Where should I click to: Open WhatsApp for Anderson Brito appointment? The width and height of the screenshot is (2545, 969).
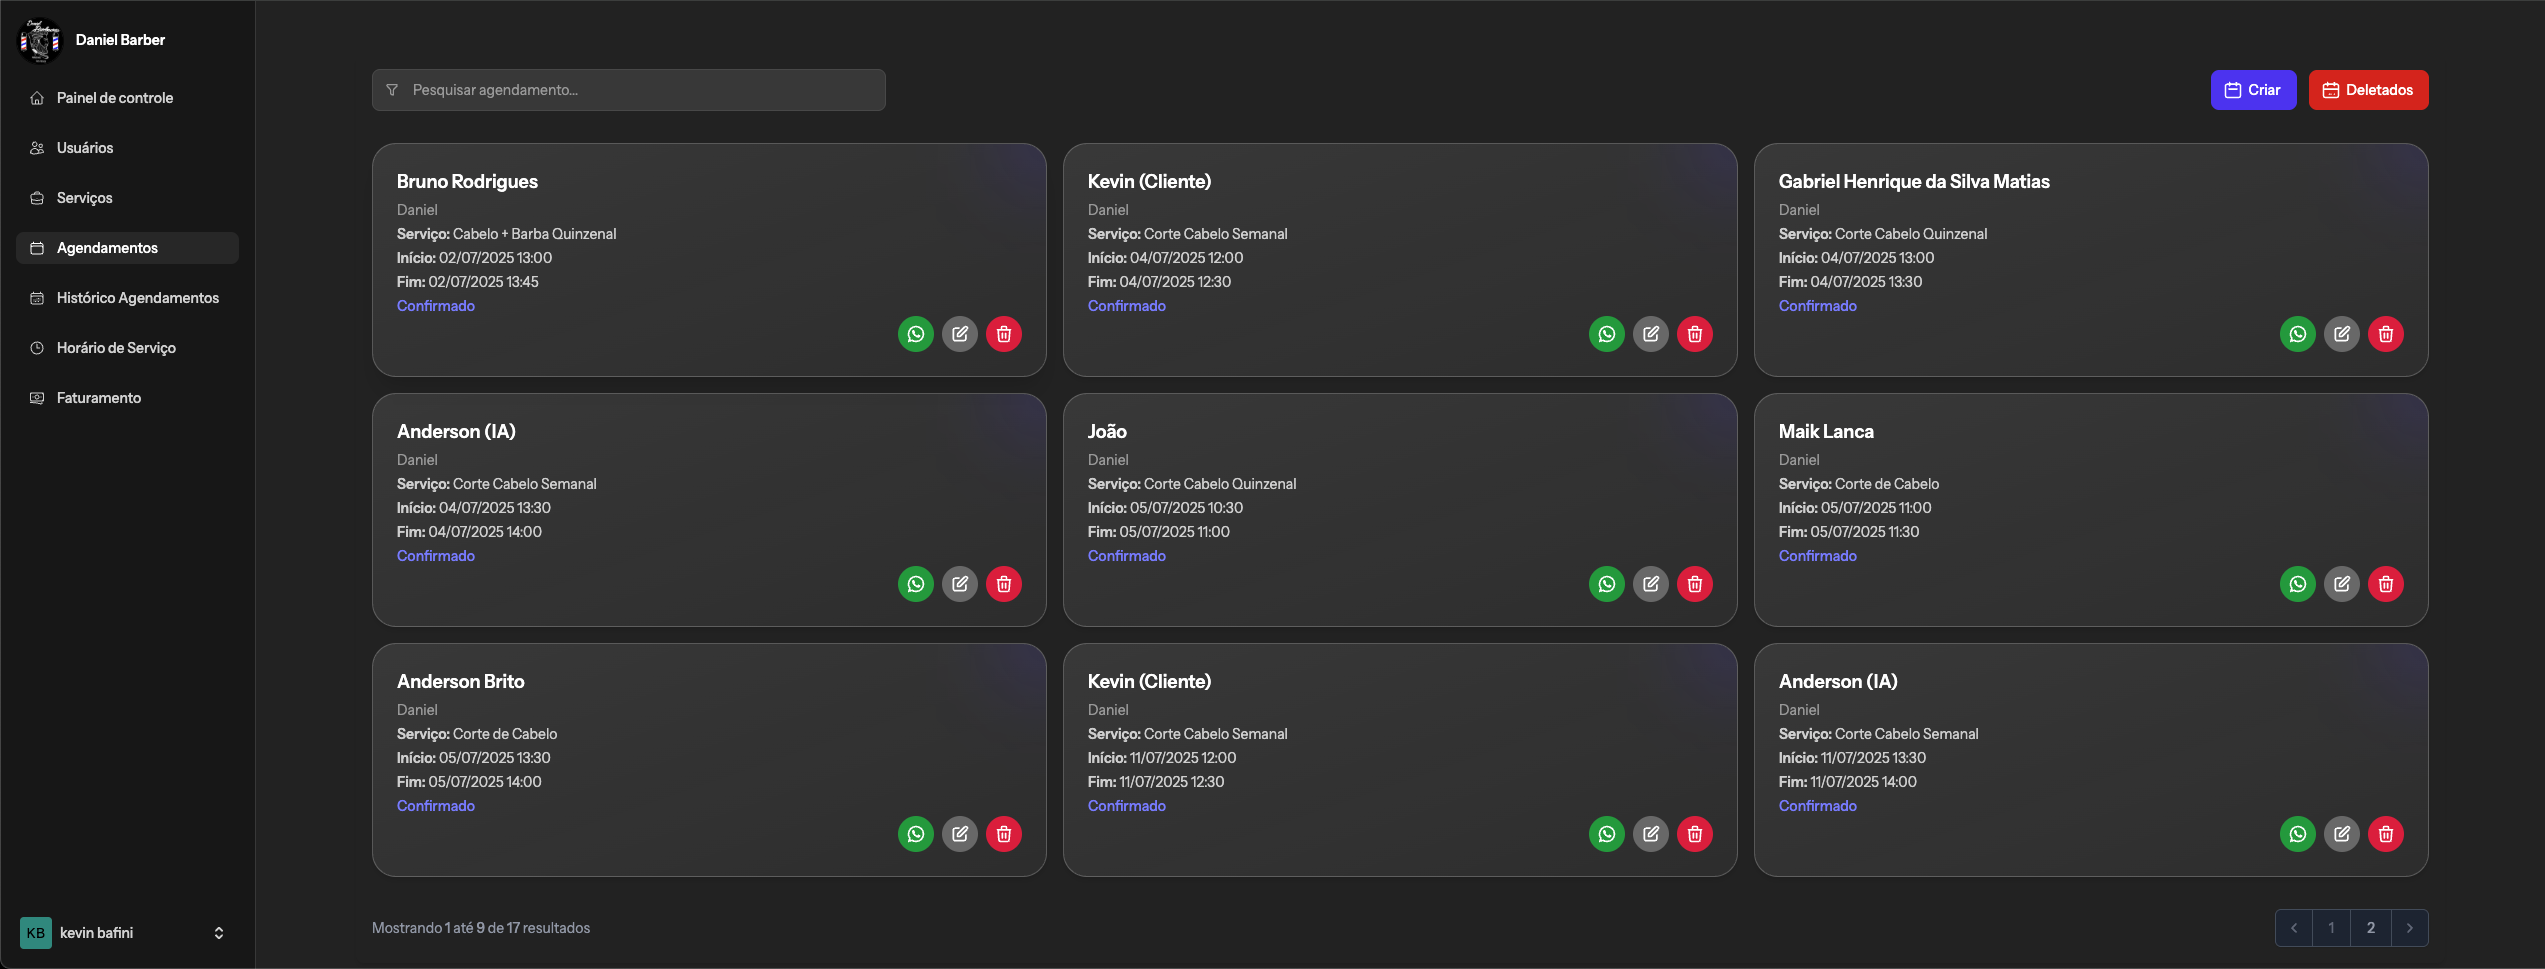(x=915, y=834)
